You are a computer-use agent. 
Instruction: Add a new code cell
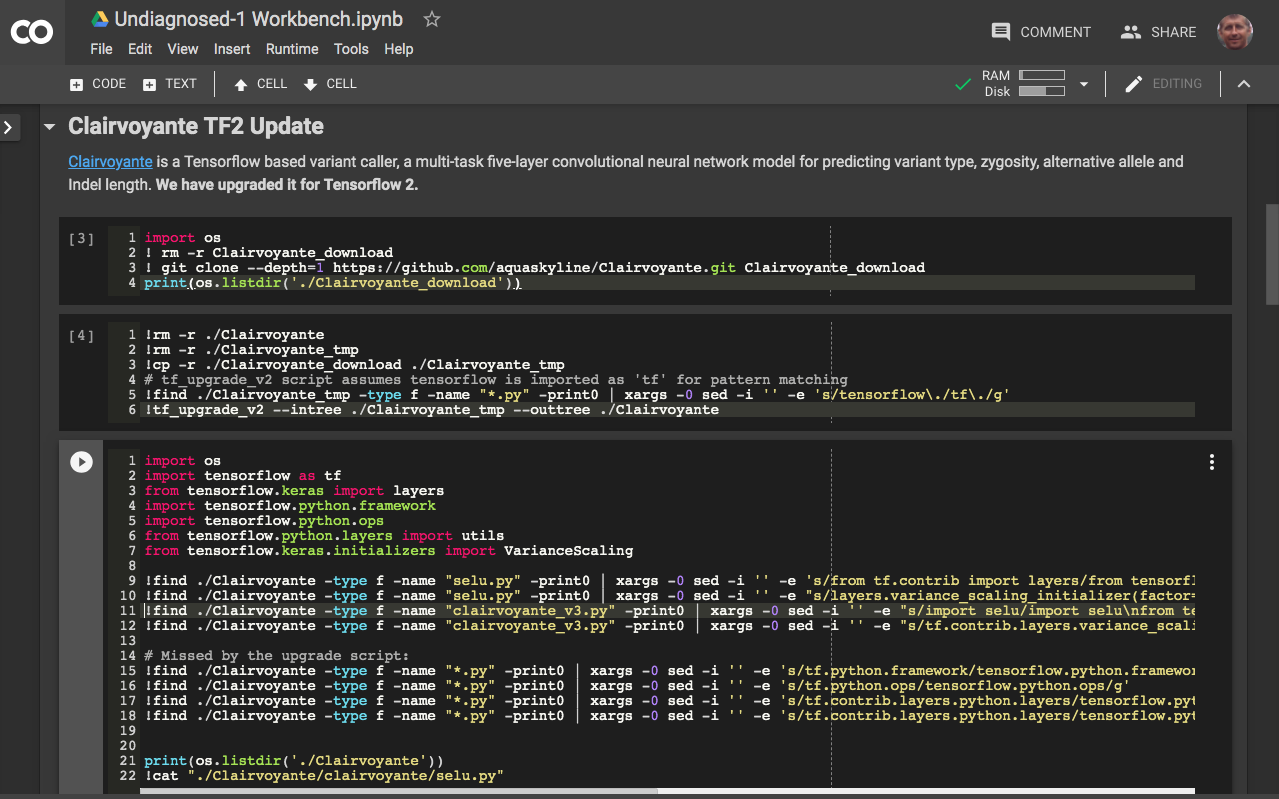[98, 84]
